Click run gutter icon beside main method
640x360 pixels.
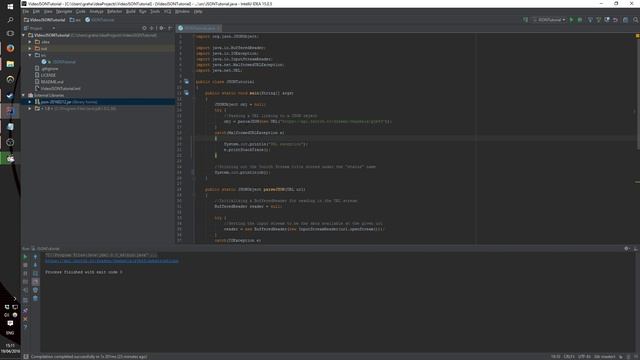click(187, 93)
